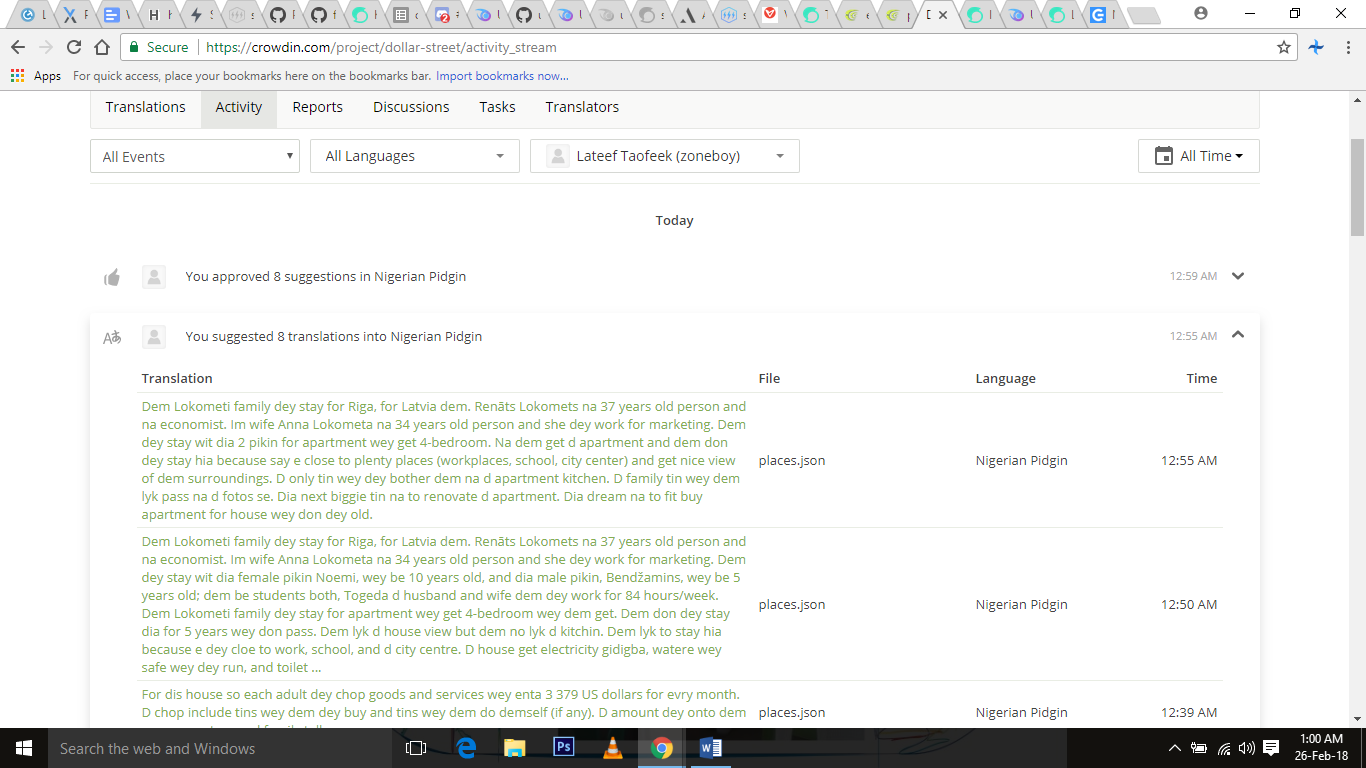Click the 'Import bookmarks now...' link

point(502,76)
